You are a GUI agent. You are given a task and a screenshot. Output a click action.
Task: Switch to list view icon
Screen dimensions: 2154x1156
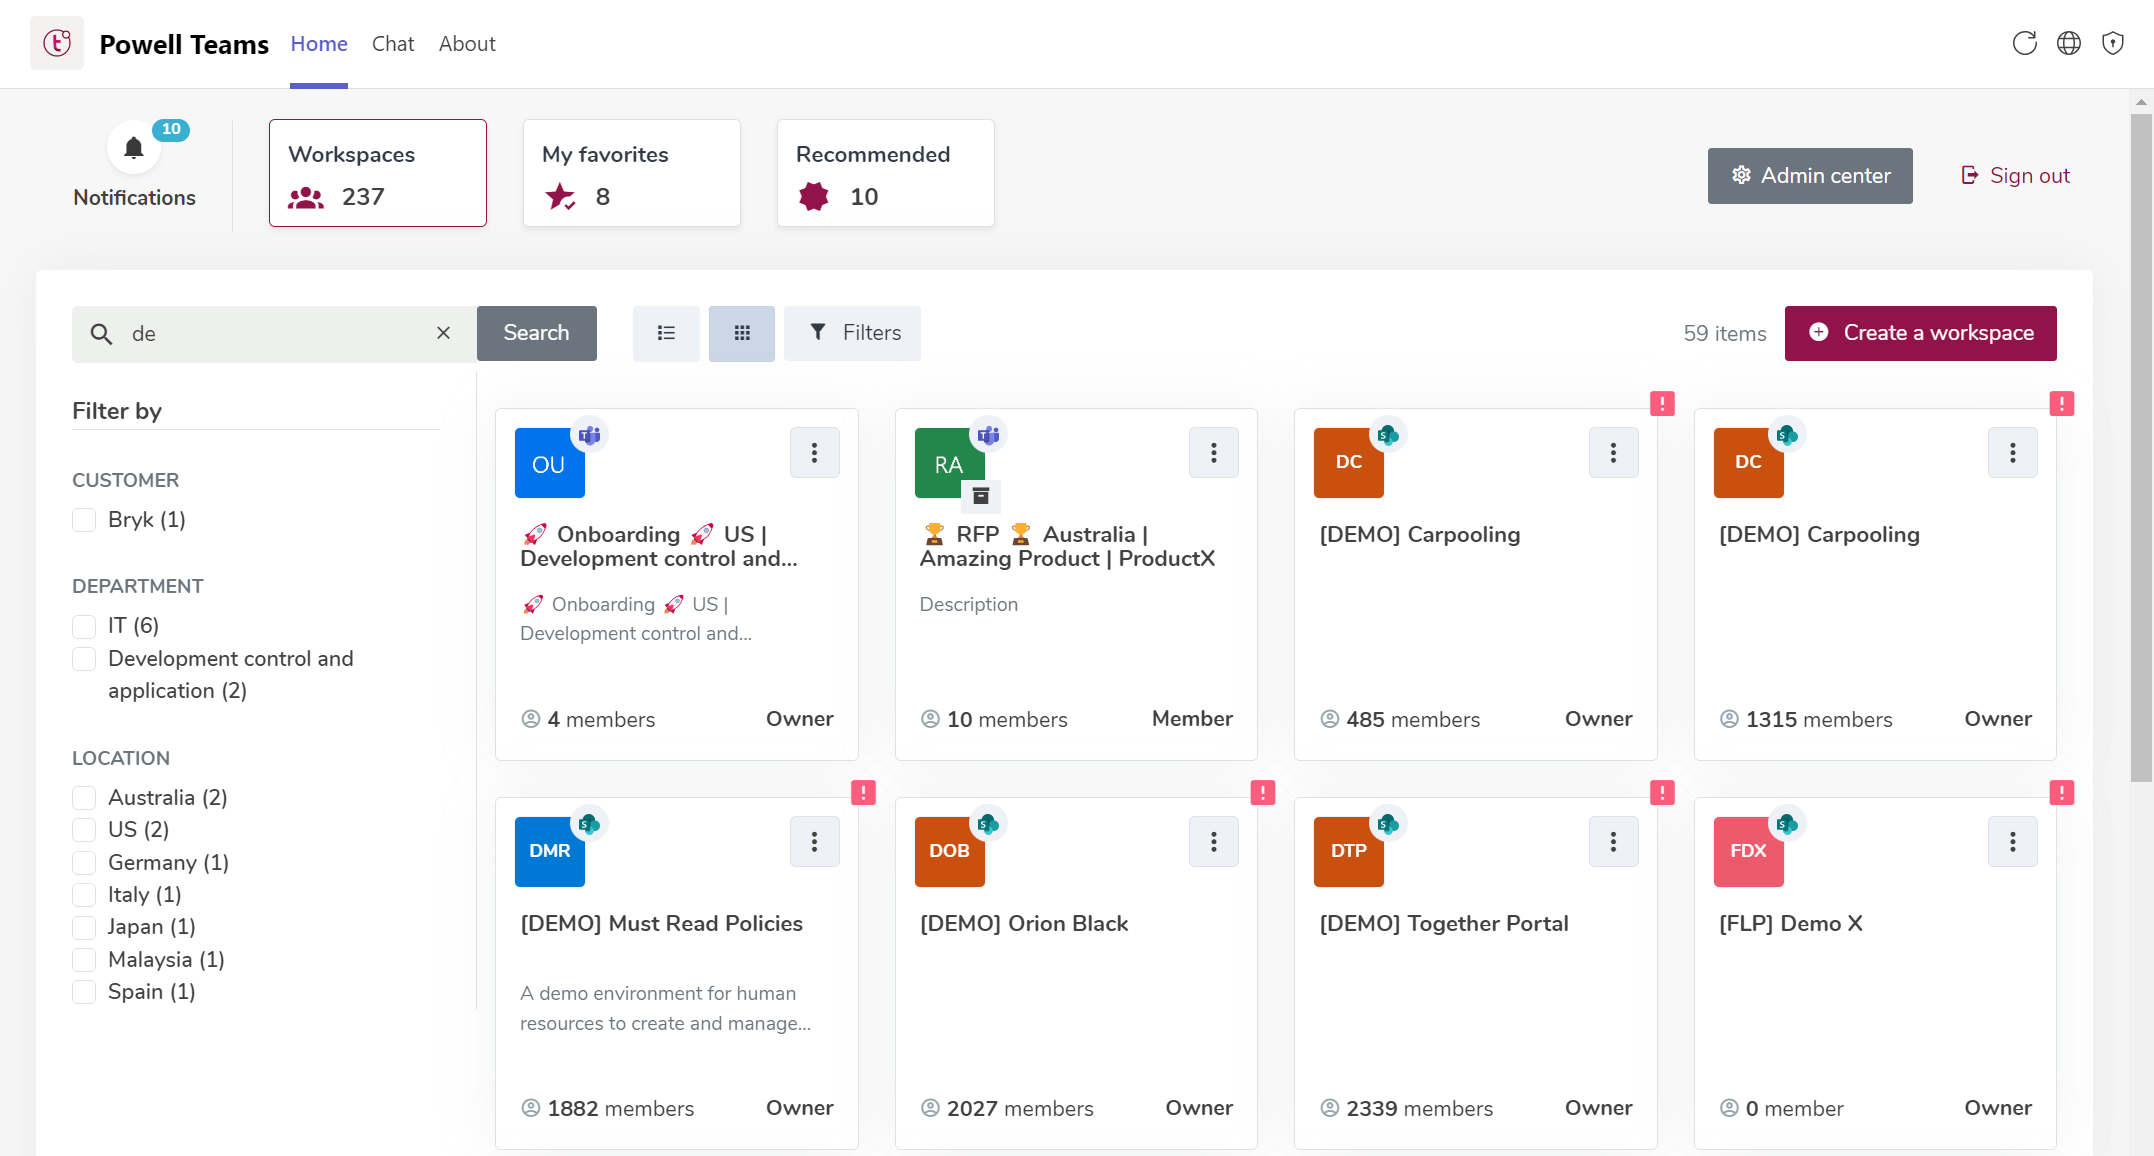(666, 333)
